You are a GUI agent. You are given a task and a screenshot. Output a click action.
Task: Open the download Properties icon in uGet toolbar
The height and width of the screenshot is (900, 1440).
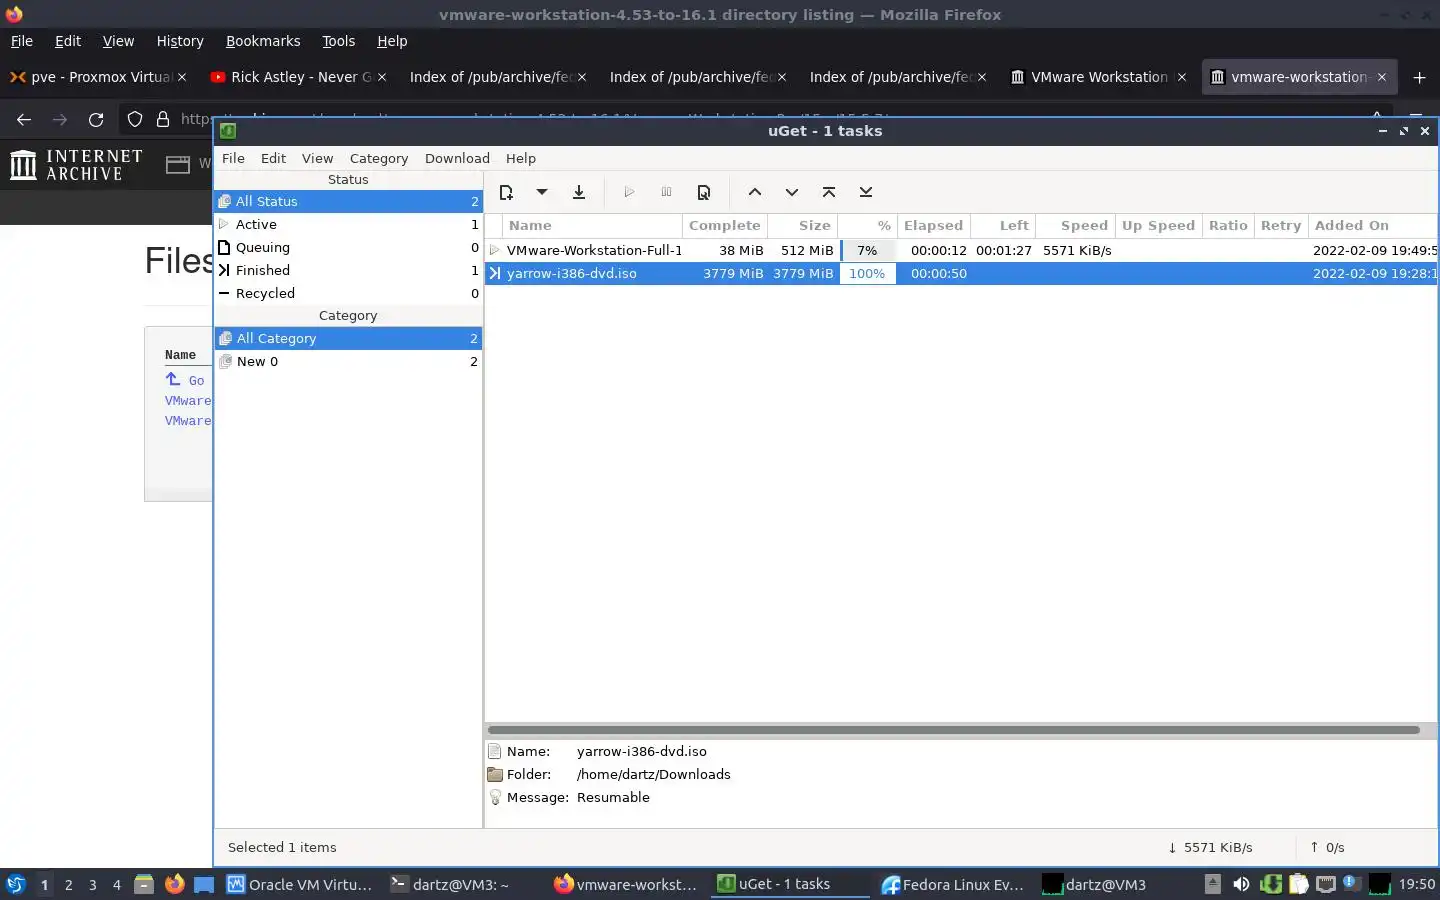tap(704, 192)
